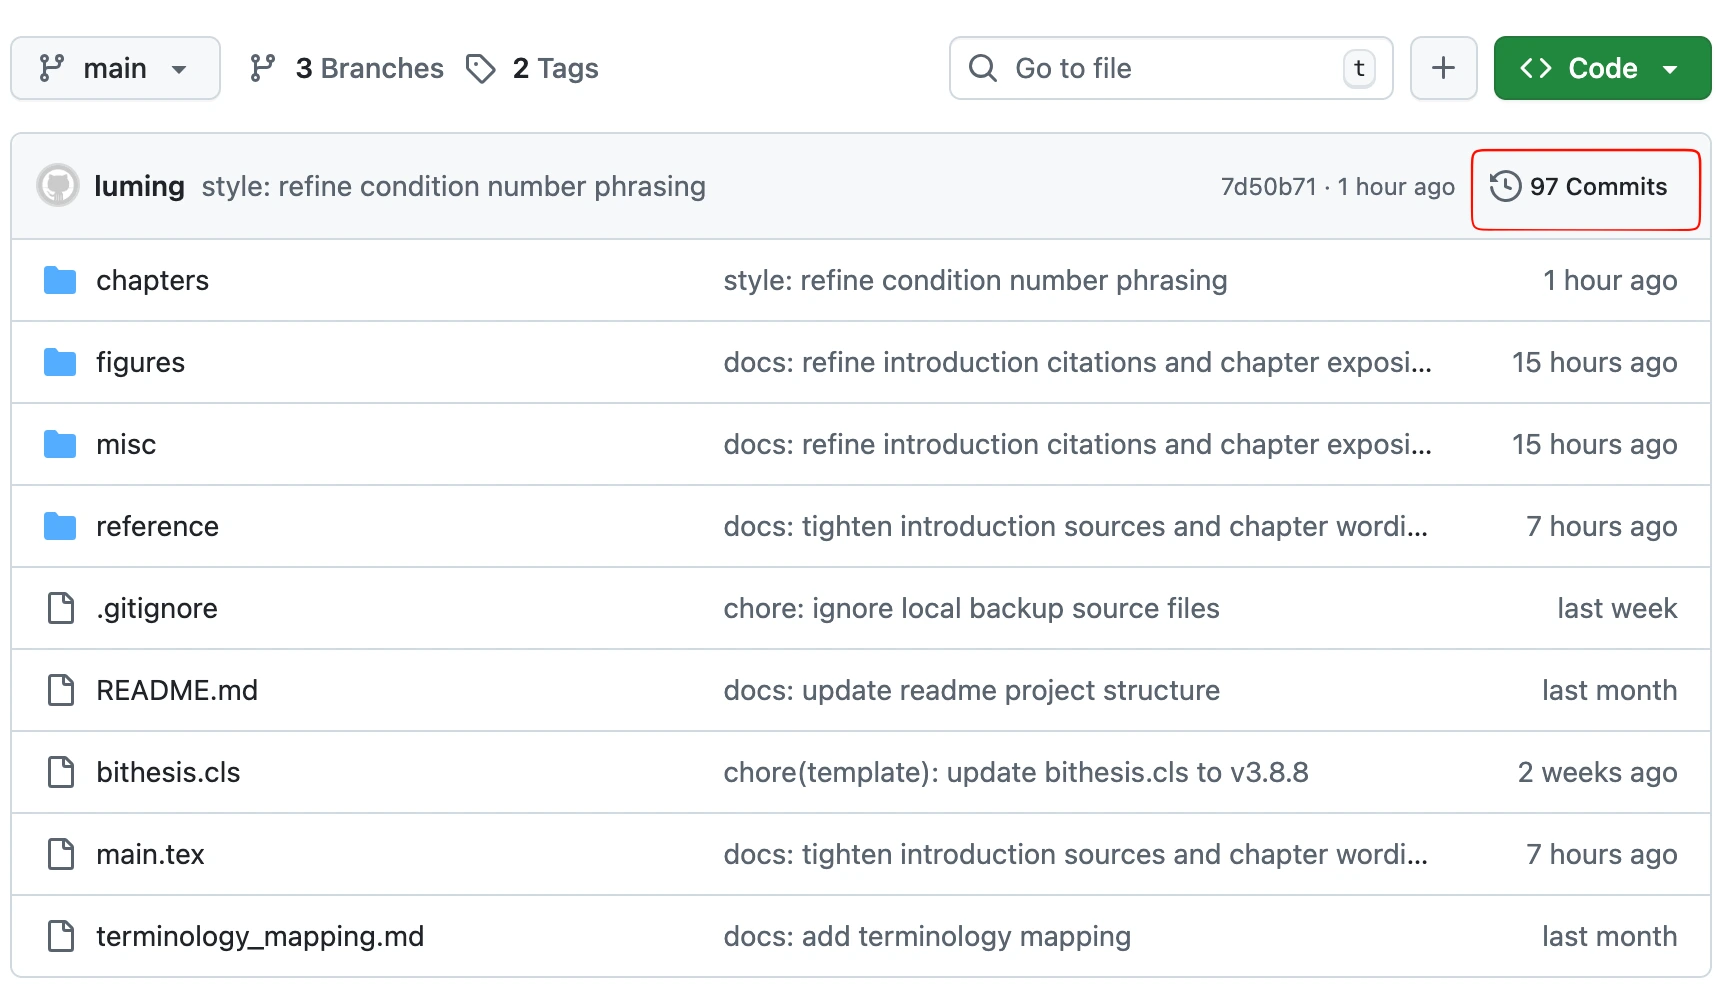Click '1 hour ago' timestamp in chapters row
Screen dimensions: 1724x990
coord(1610,280)
